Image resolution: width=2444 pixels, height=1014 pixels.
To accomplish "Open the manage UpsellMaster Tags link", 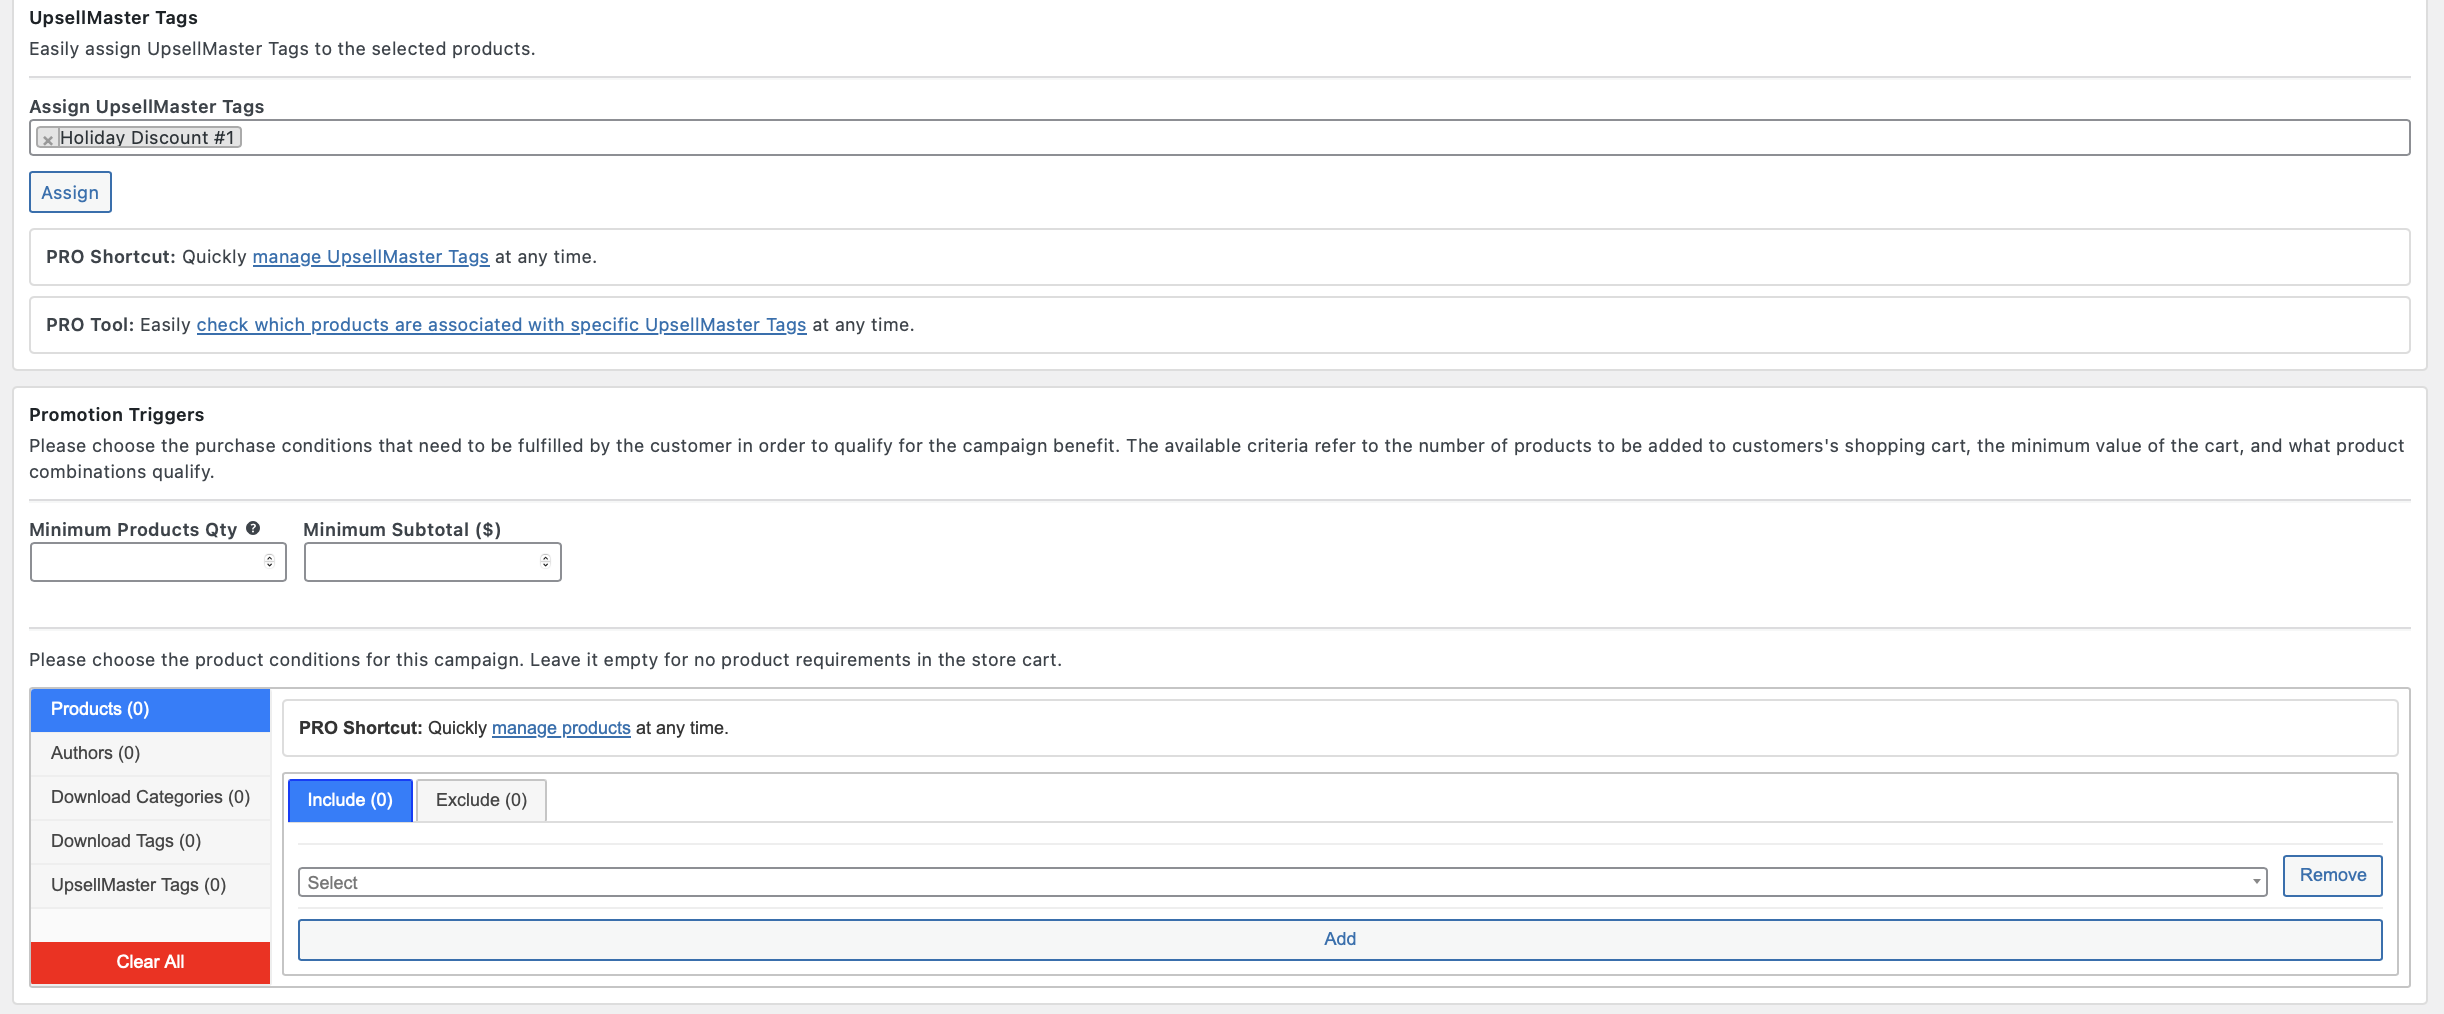I will tap(371, 257).
